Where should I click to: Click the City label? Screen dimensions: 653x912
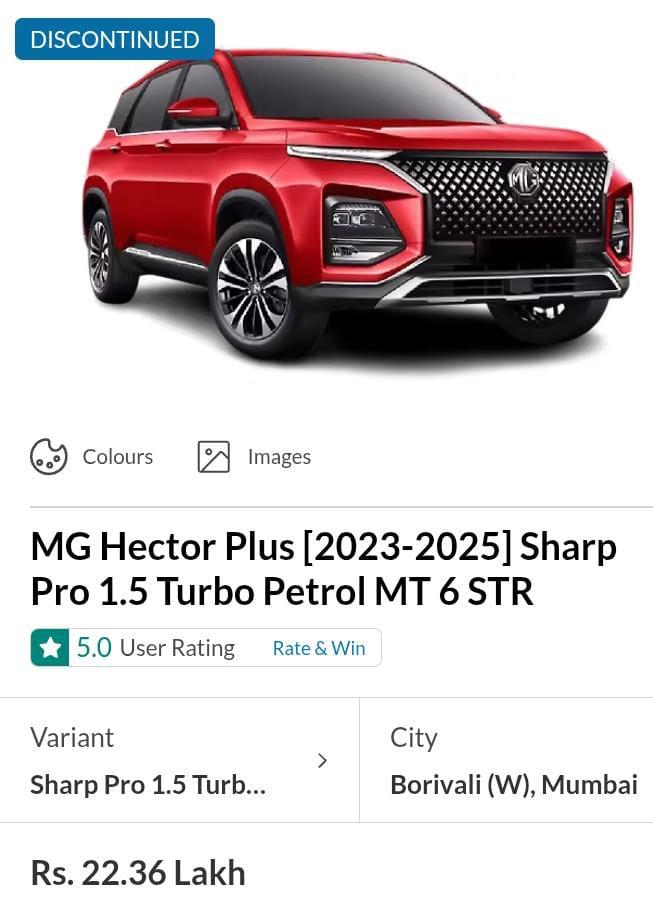[x=413, y=738]
